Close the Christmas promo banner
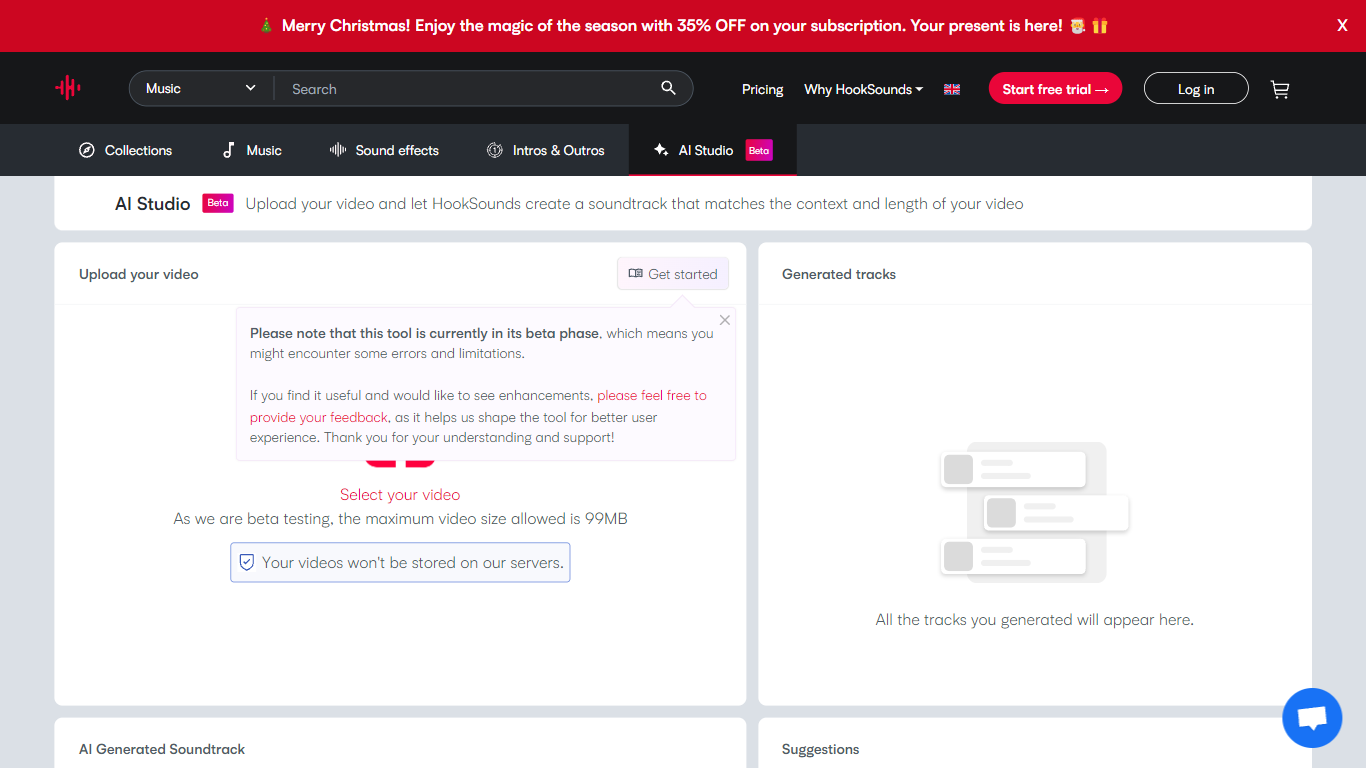 [1342, 26]
